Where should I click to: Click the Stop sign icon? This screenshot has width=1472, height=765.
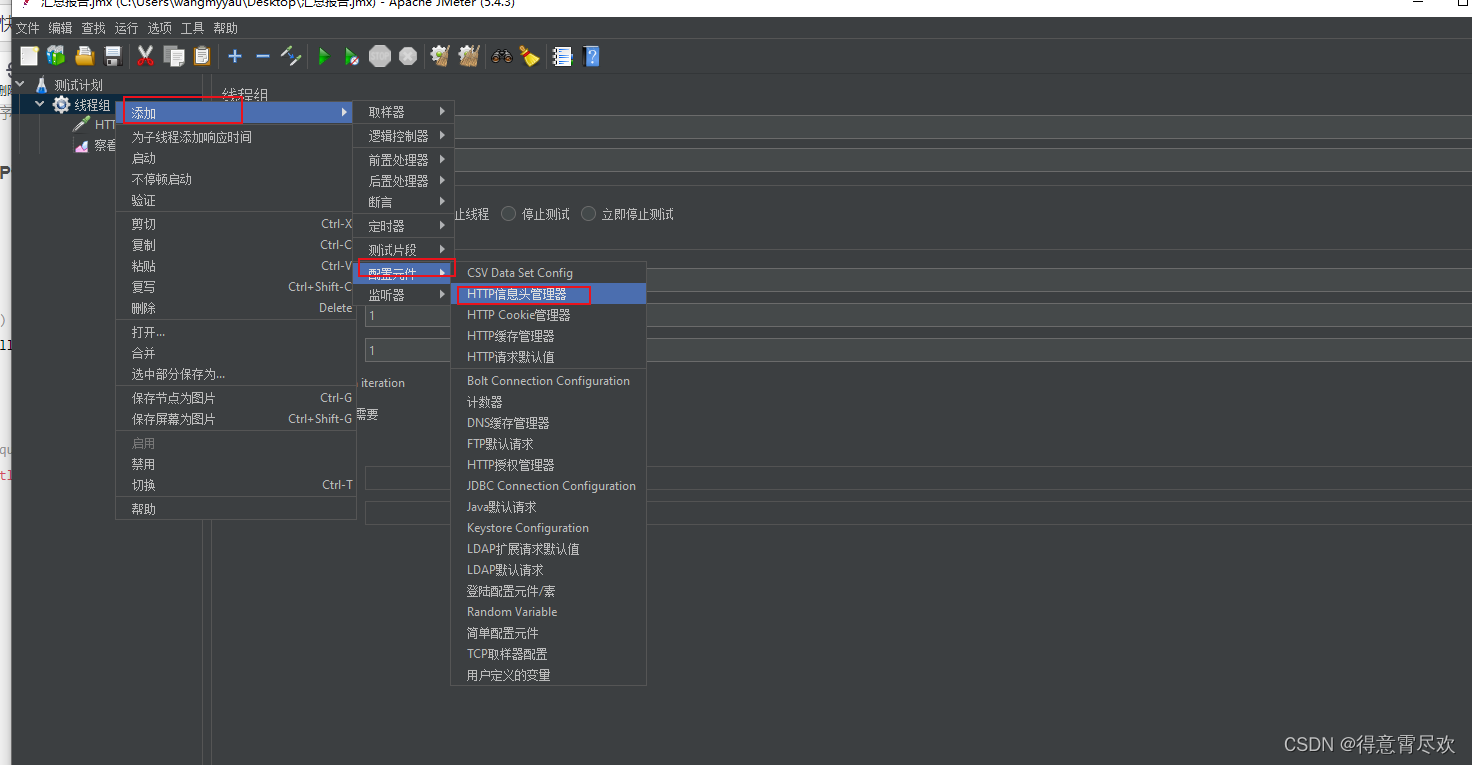click(380, 56)
